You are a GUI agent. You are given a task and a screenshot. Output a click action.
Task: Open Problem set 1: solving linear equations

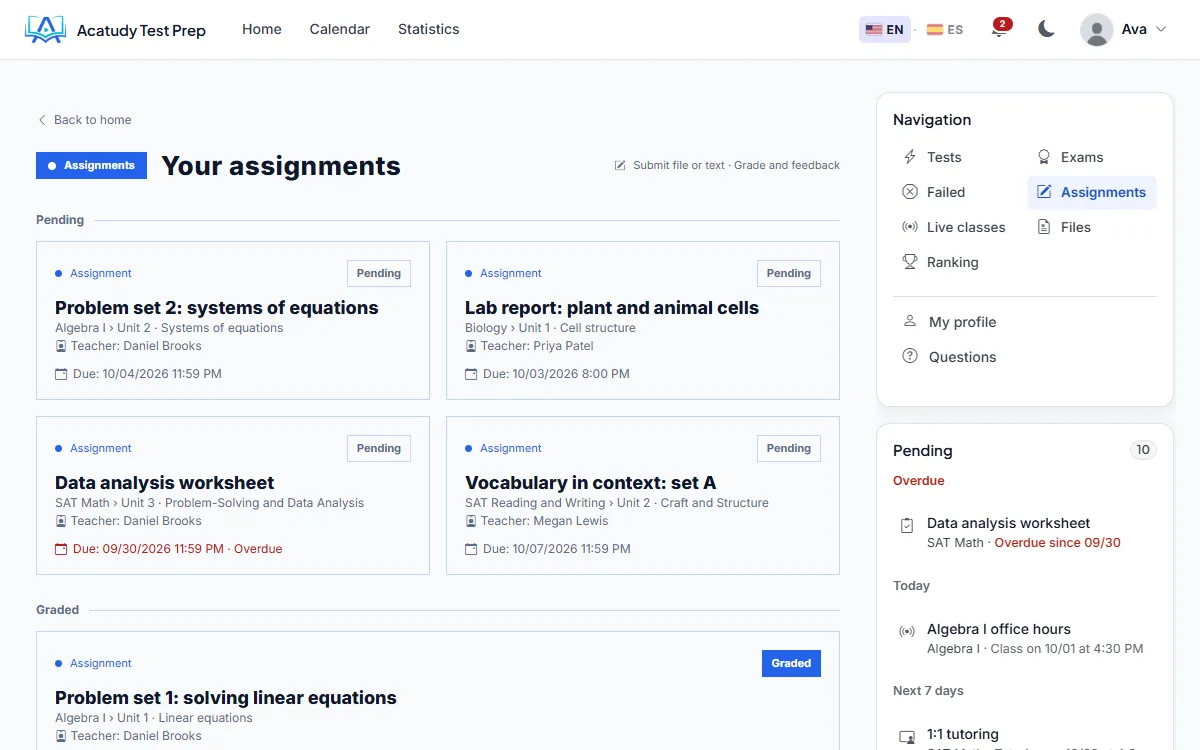[226, 698]
